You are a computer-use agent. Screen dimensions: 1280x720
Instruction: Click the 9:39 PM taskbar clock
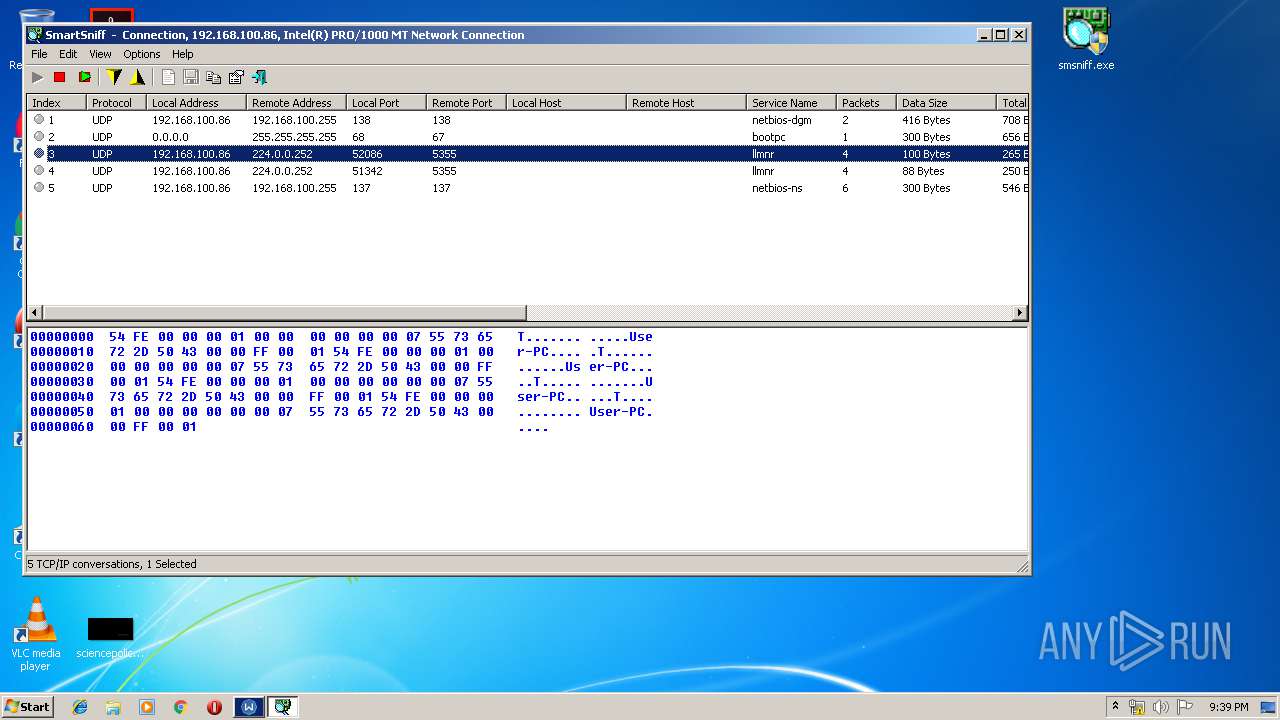tap(1229, 707)
